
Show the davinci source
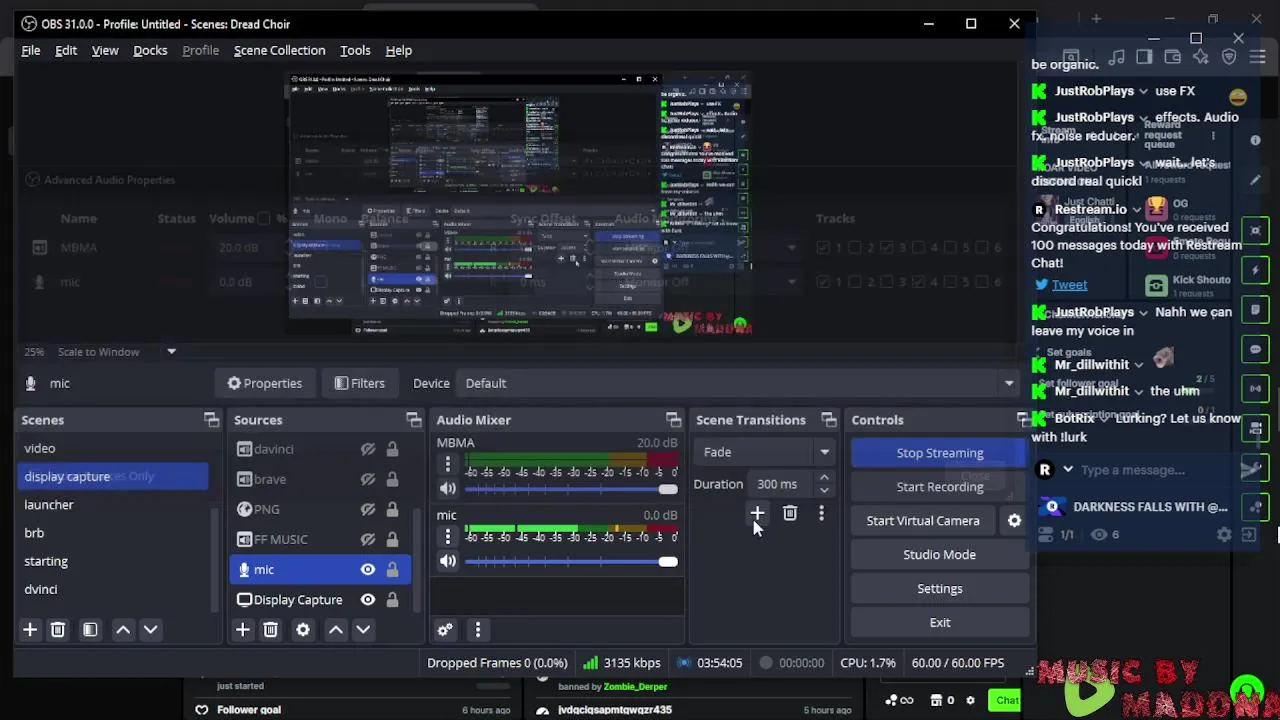pyautogui.click(x=368, y=449)
